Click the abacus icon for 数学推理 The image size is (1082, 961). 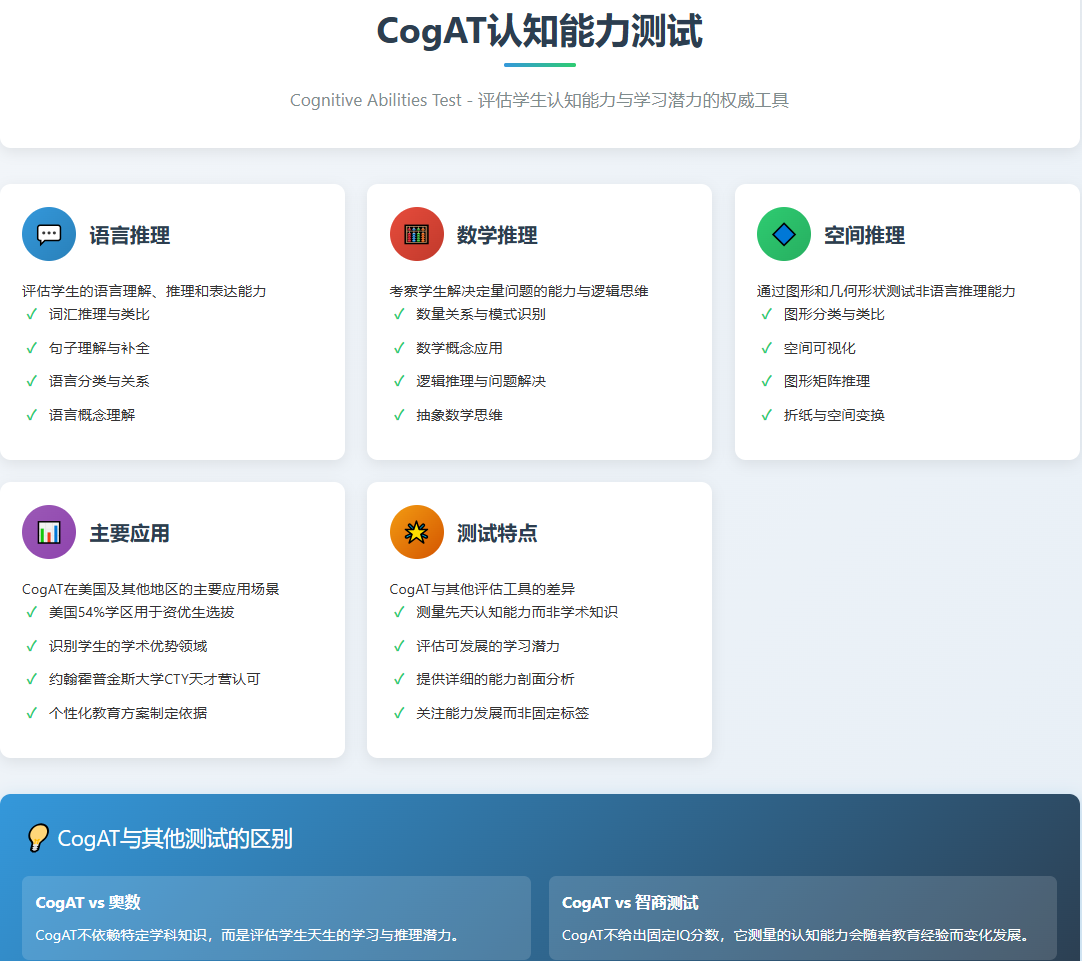(x=416, y=234)
